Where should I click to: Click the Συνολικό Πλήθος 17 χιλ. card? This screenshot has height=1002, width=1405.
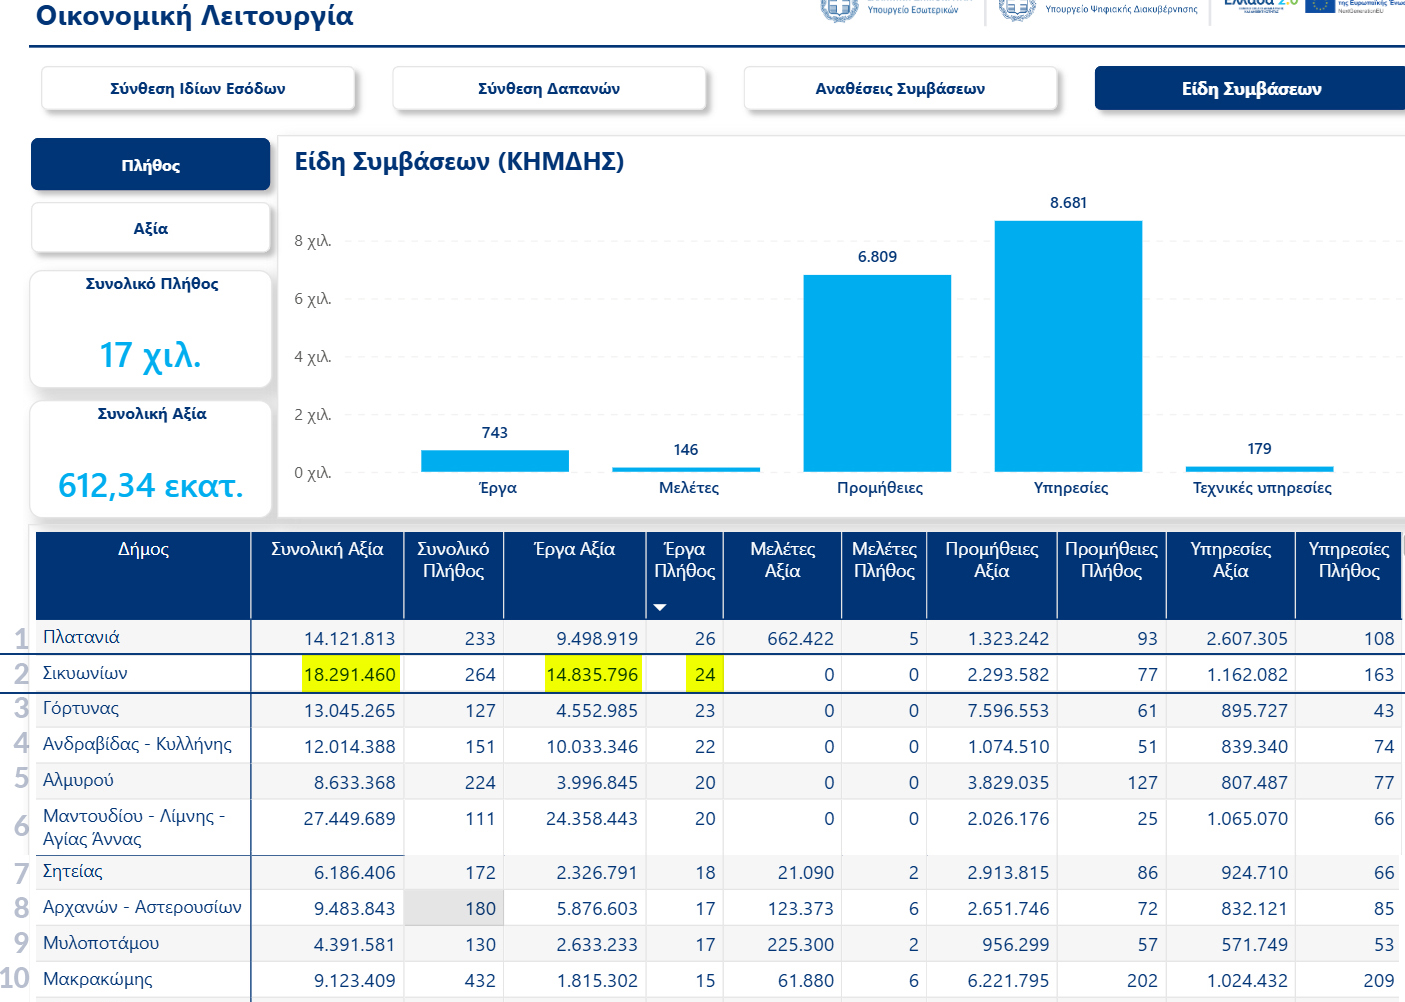click(x=151, y=329)
